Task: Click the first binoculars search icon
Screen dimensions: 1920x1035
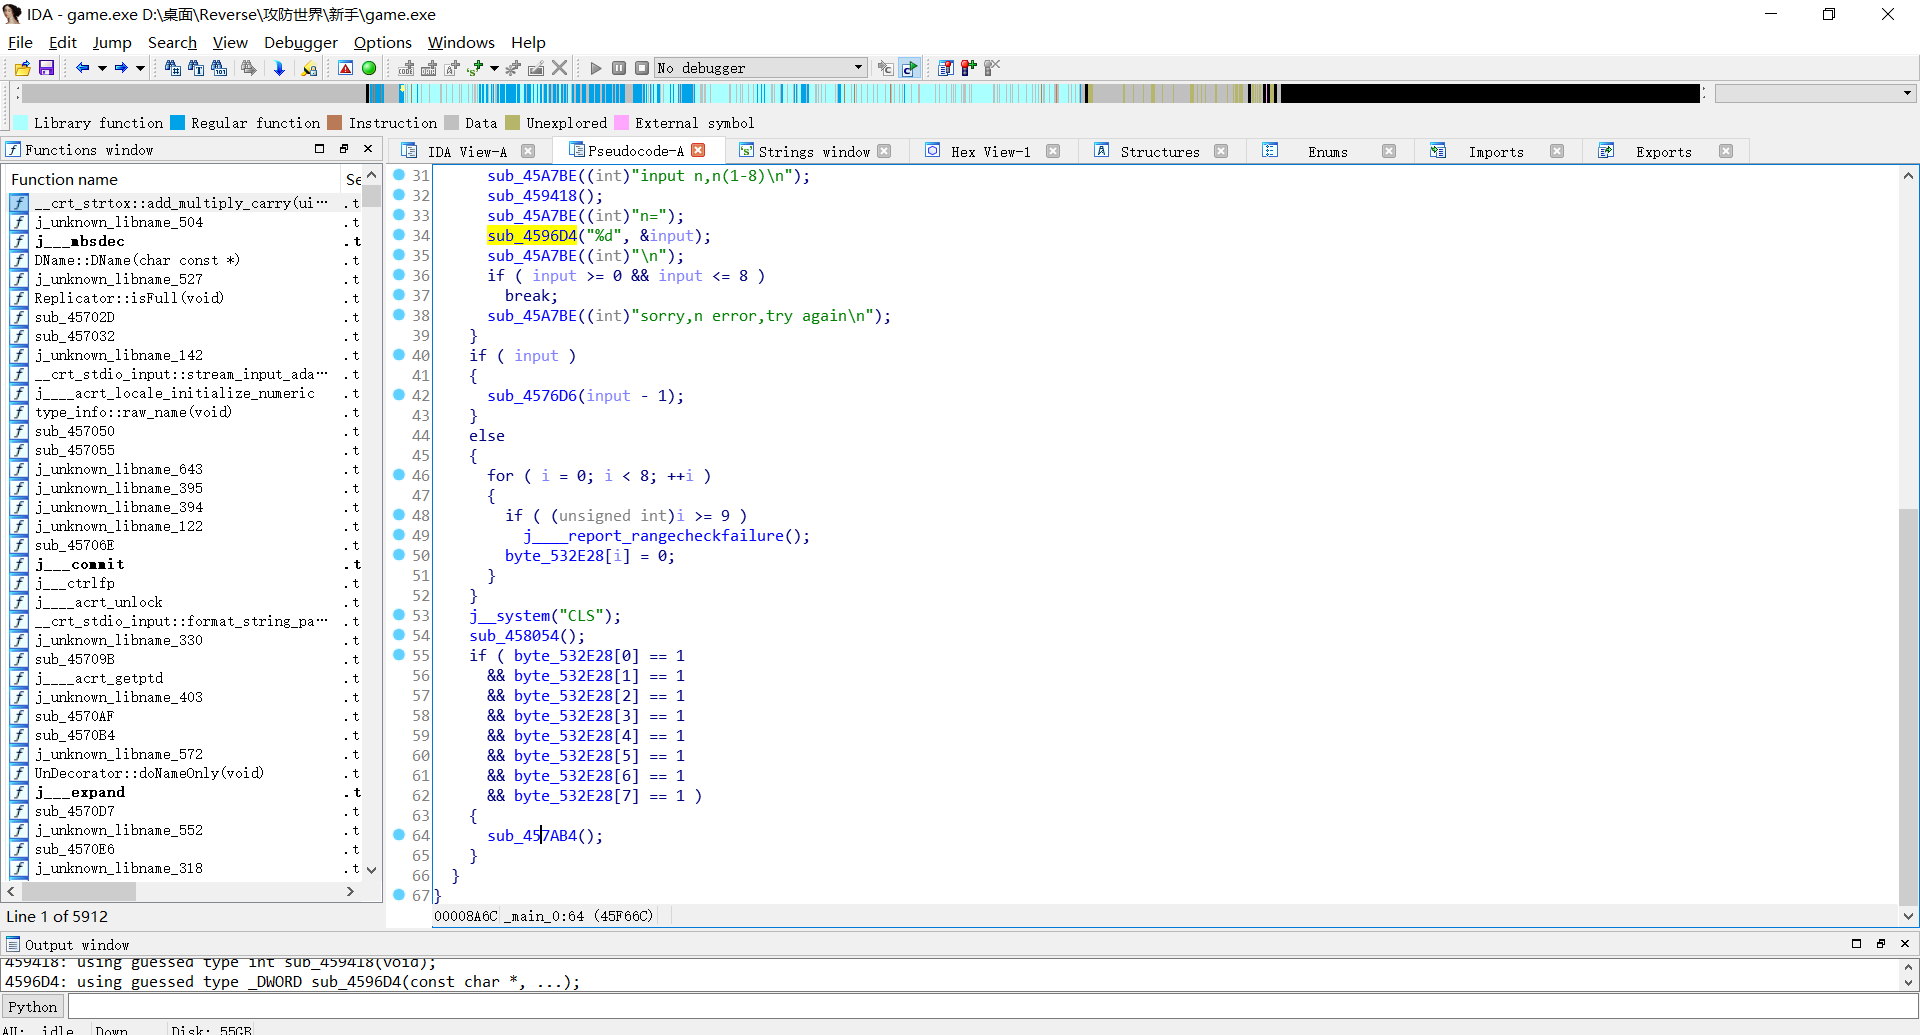Action: [173, 68]
